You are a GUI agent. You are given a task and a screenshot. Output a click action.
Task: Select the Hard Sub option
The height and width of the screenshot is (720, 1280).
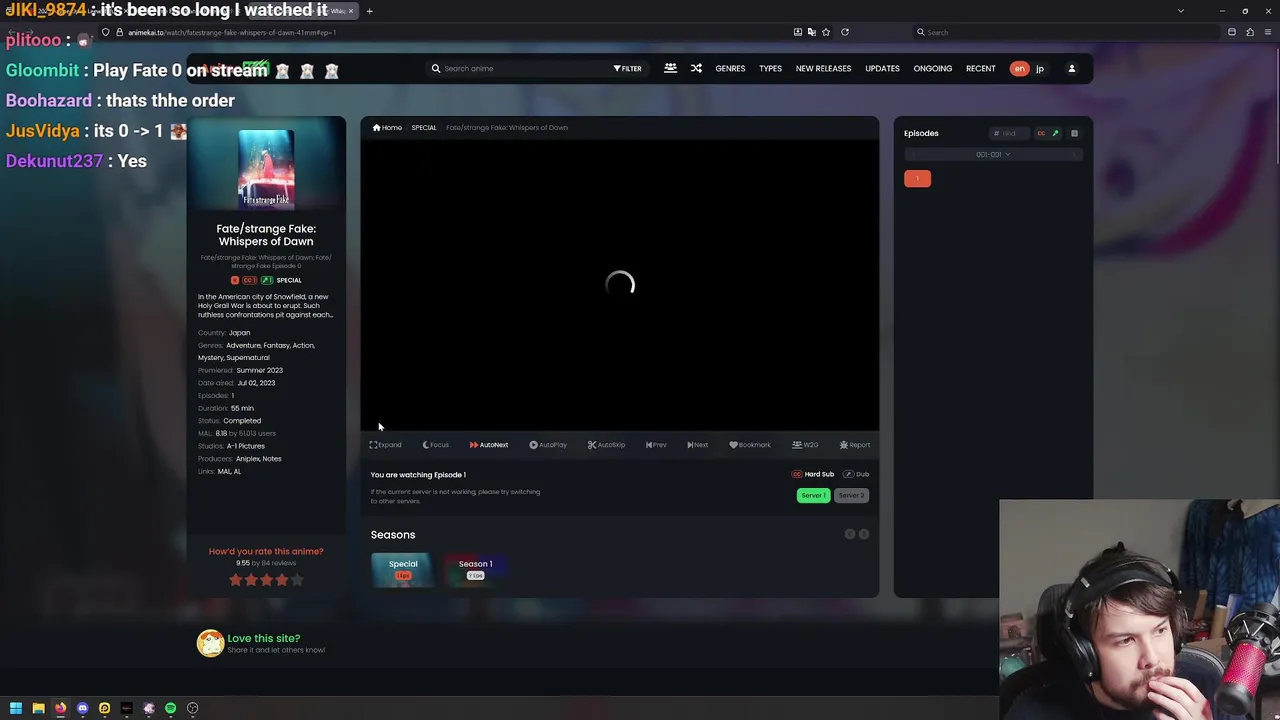813,474
